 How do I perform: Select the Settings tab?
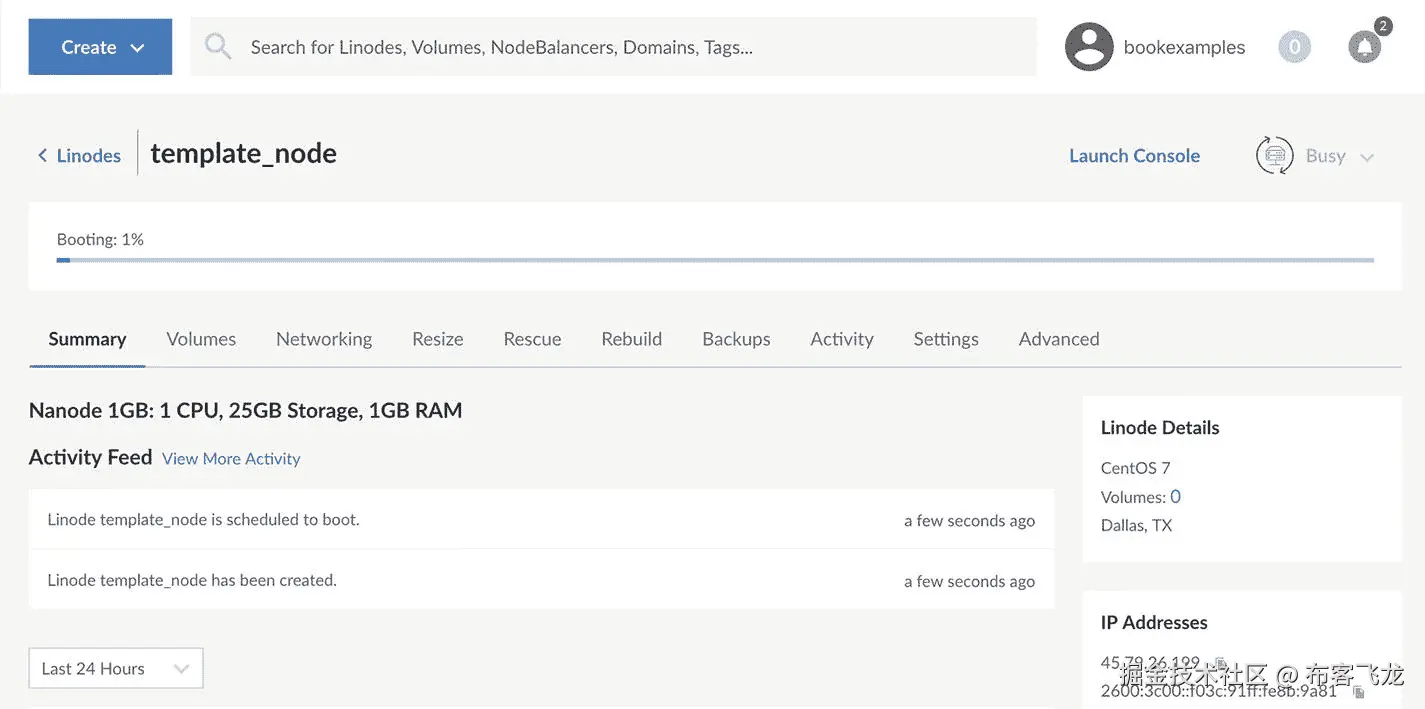(945, 339)
